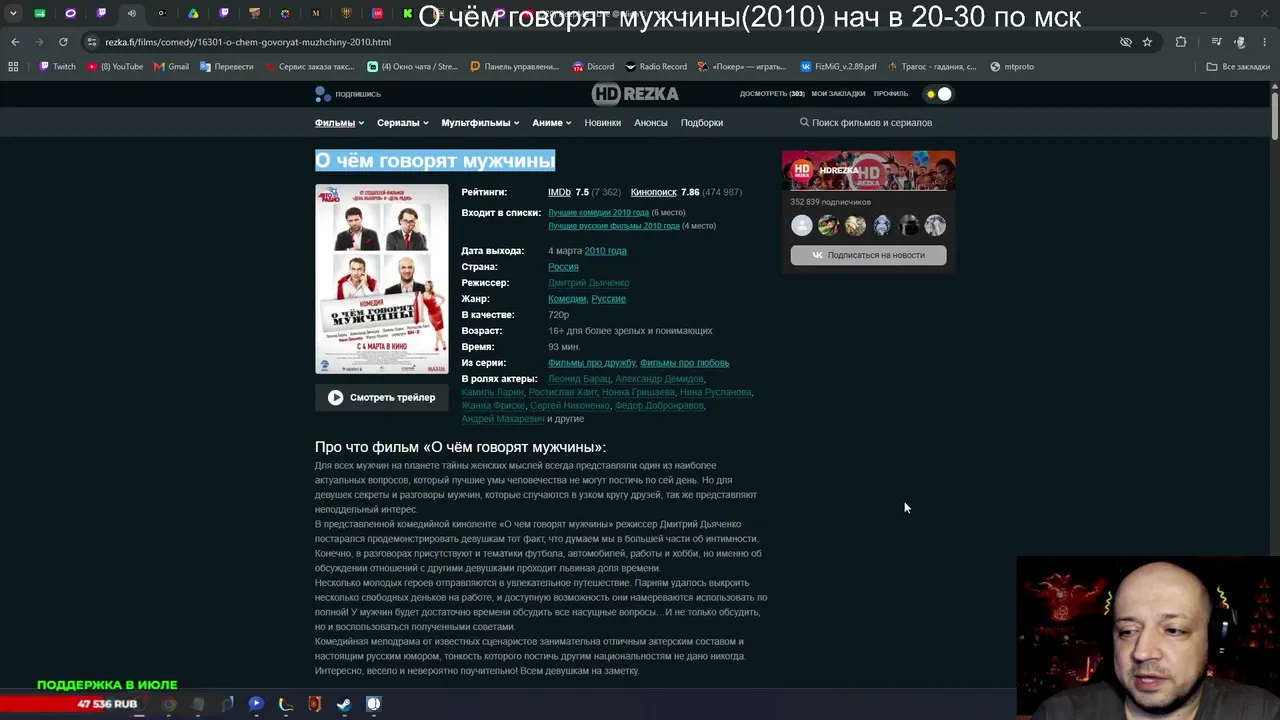This screenshot has width=1280, height=720.
Task: Open actor Жанна Фриске link
Action: coord(493,406)
